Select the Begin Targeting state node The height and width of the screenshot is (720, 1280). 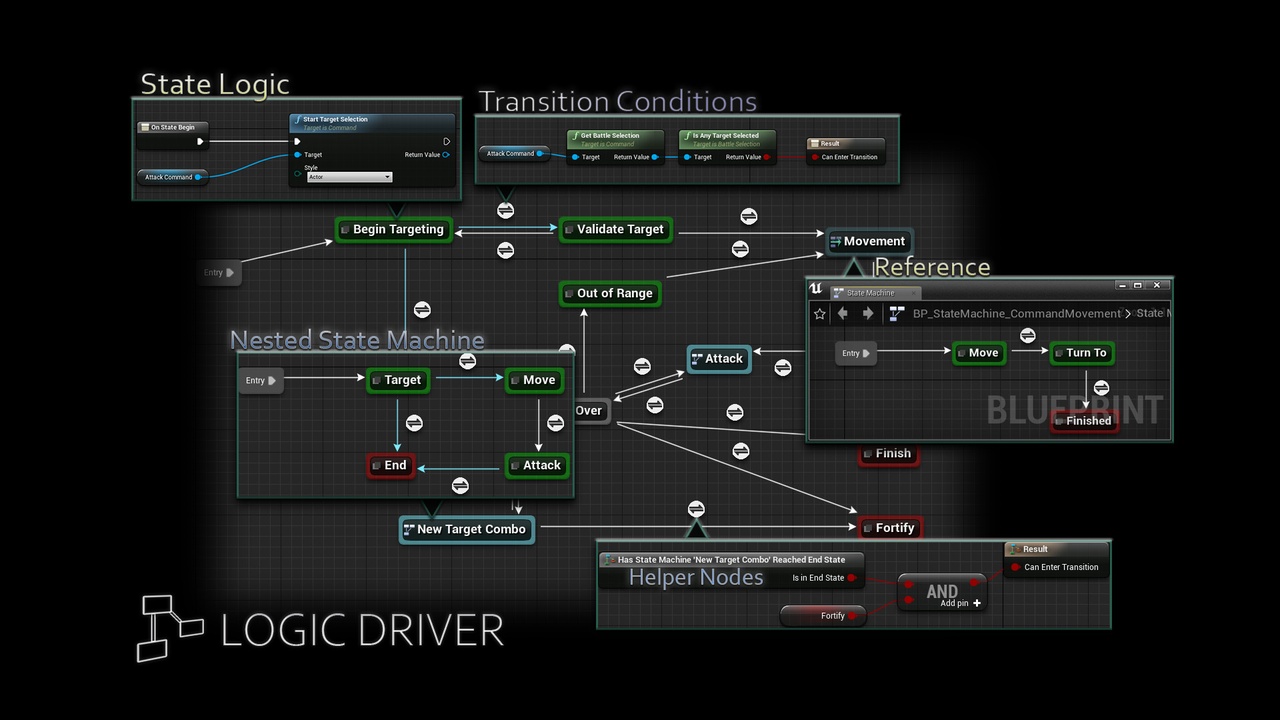point(393,229)
